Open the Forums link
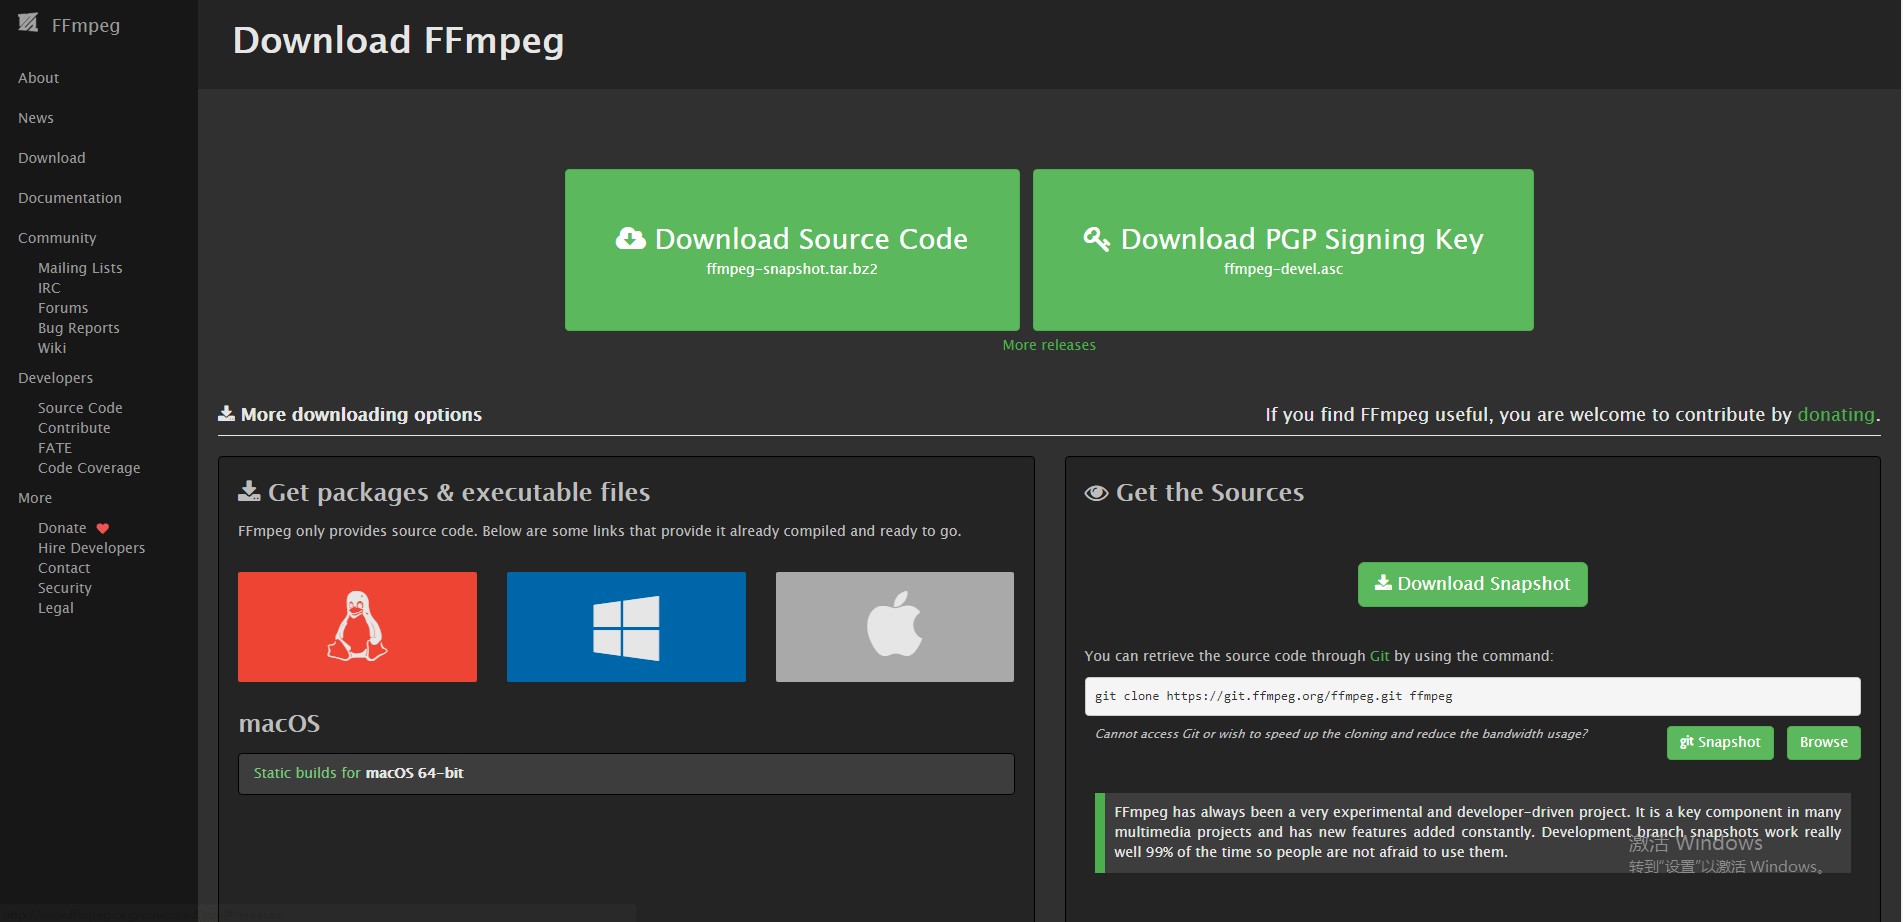The height and width of the screenshot is (922, 1903). click(63, 308)
